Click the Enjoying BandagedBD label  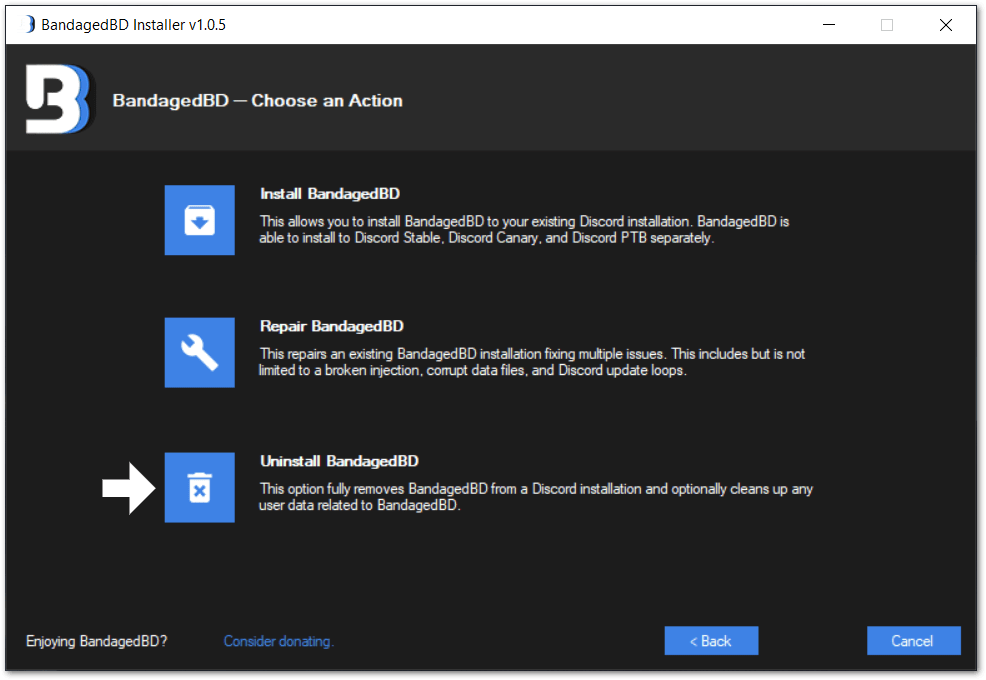(x=95, y=641)
